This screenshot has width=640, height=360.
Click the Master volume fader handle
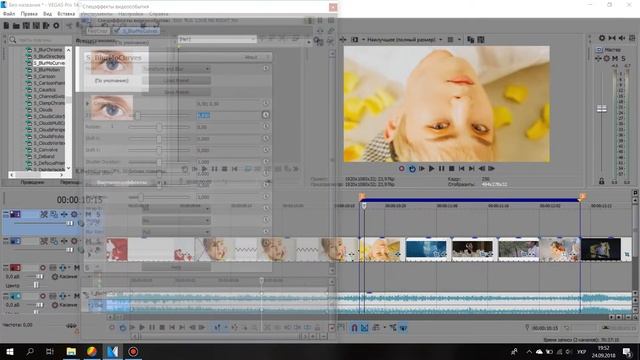pos(602,108)
